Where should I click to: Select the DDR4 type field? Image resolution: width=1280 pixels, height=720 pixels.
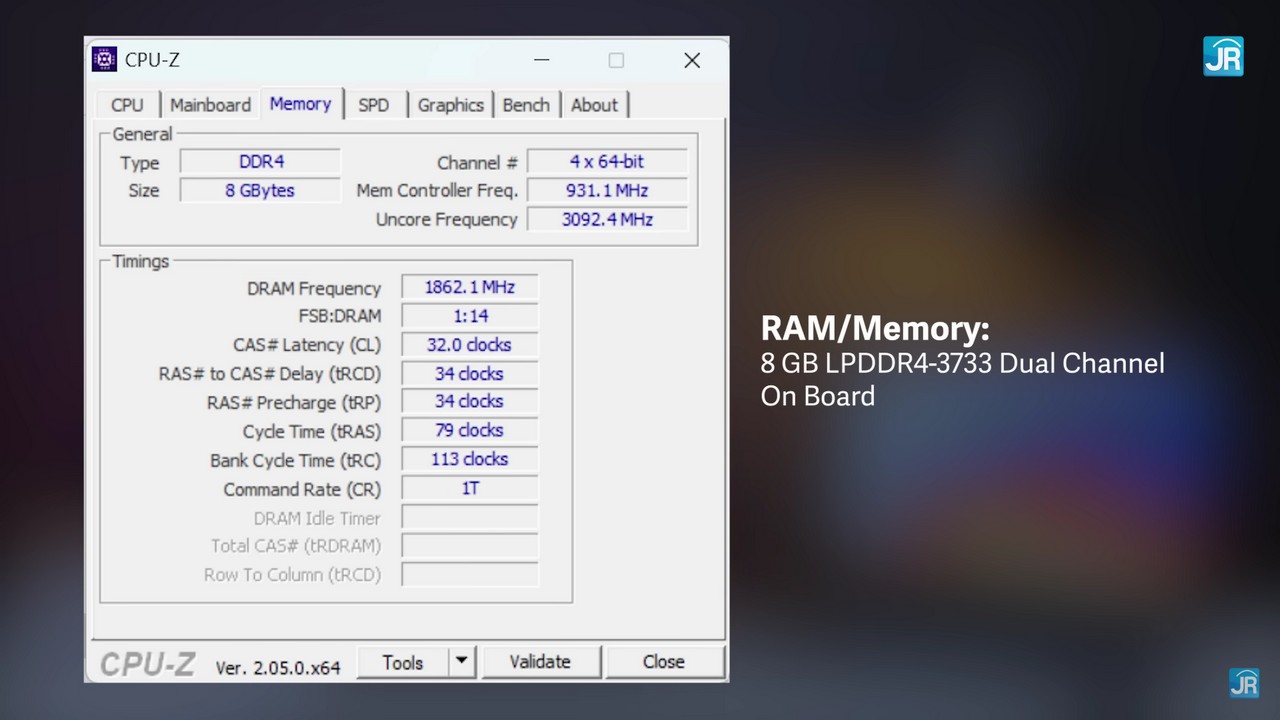pyautogui.click(x=260, y=162)
